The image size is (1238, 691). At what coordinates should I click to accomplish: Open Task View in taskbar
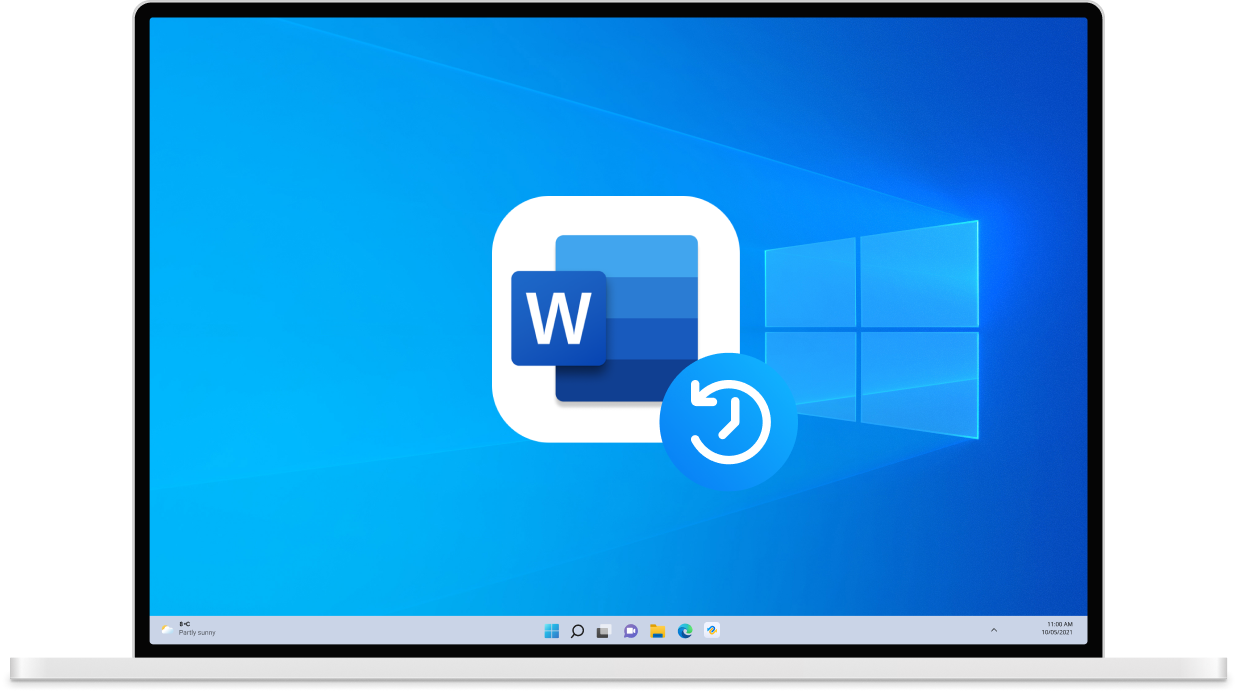(604, 631)
